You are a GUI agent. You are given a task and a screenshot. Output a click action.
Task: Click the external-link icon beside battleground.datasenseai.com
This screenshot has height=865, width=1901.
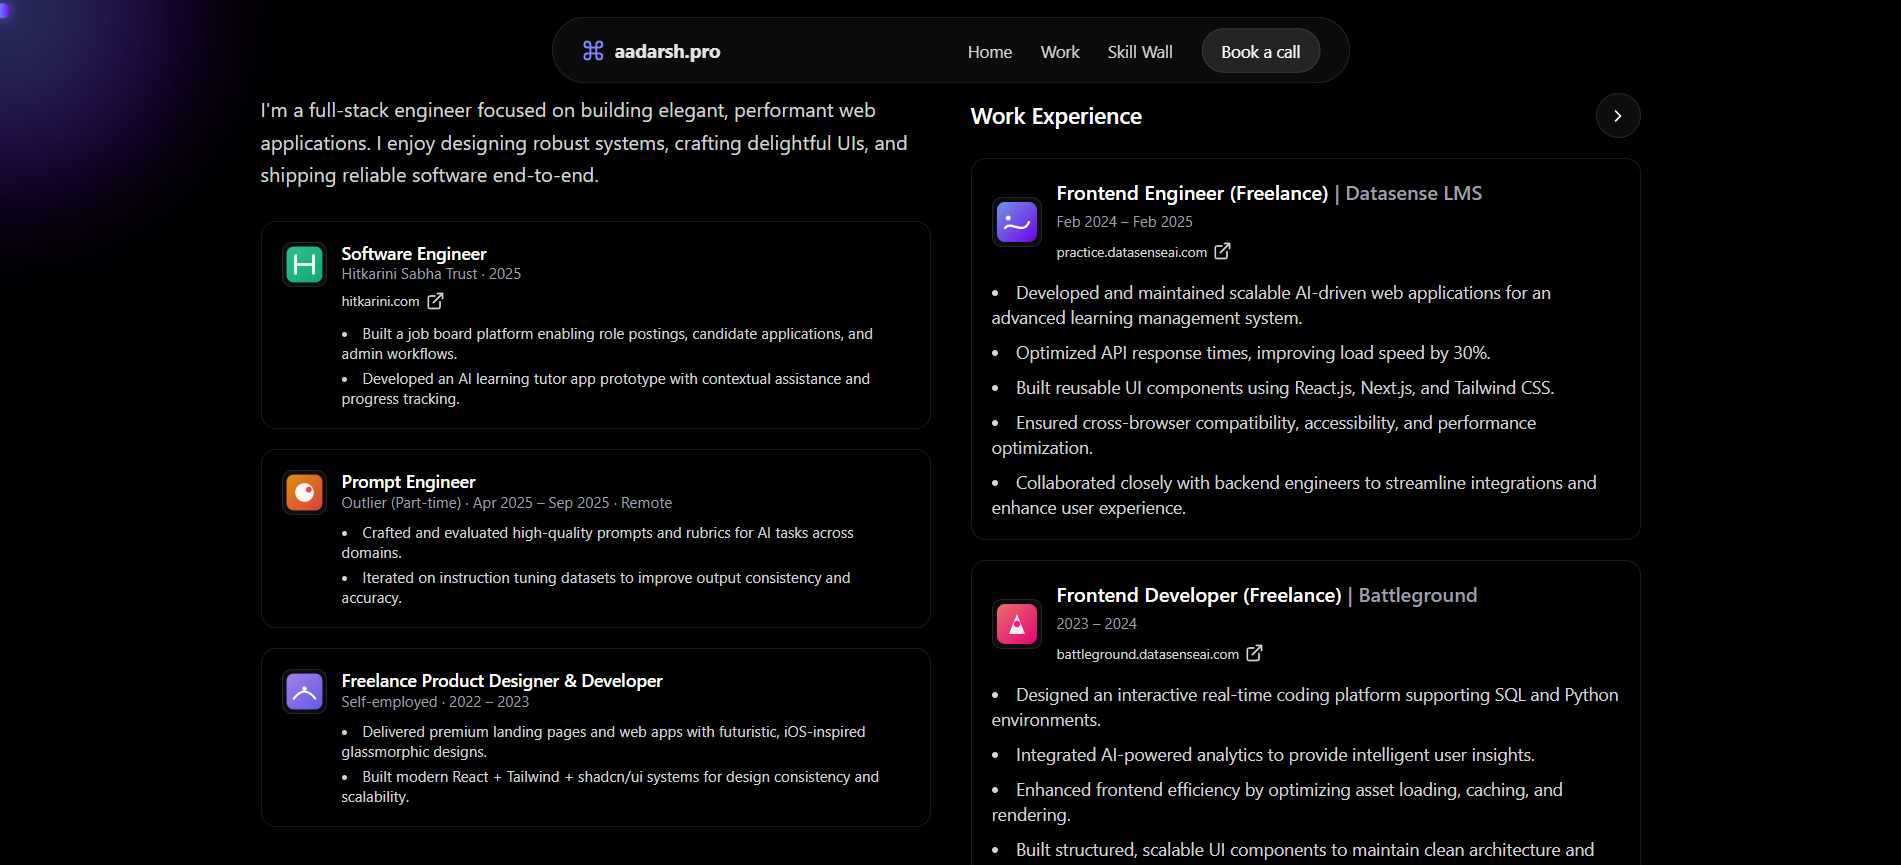pos(1254,653)
